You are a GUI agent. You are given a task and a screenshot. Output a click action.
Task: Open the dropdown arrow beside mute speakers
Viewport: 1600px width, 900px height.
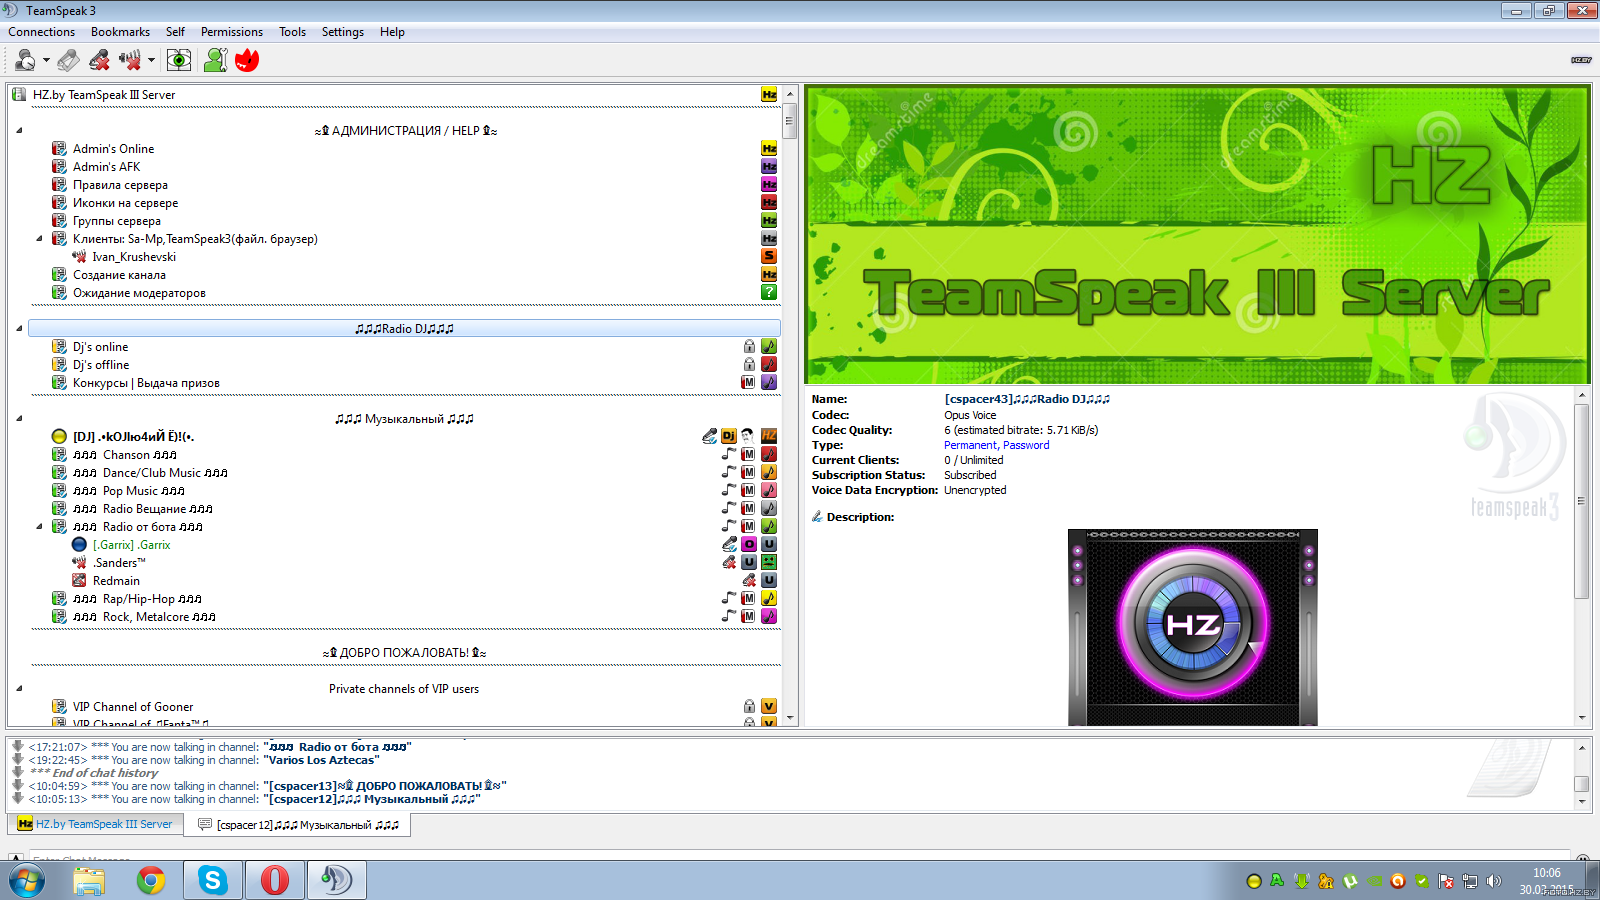151,60
